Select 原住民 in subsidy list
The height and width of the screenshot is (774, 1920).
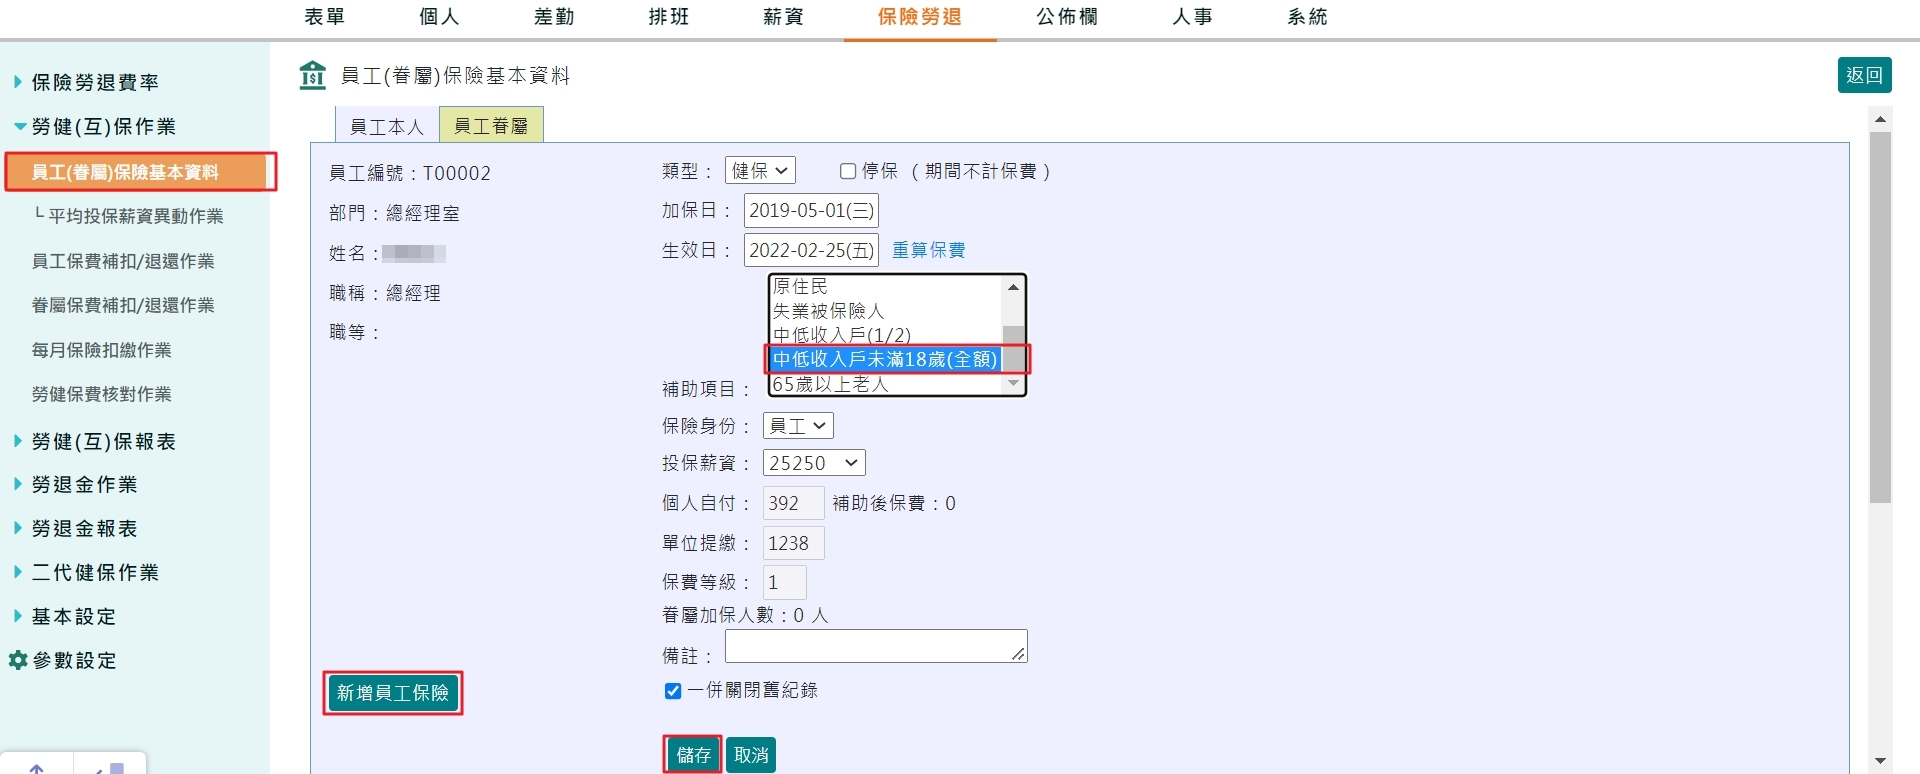pyautogui.click(x=885, y=286)
